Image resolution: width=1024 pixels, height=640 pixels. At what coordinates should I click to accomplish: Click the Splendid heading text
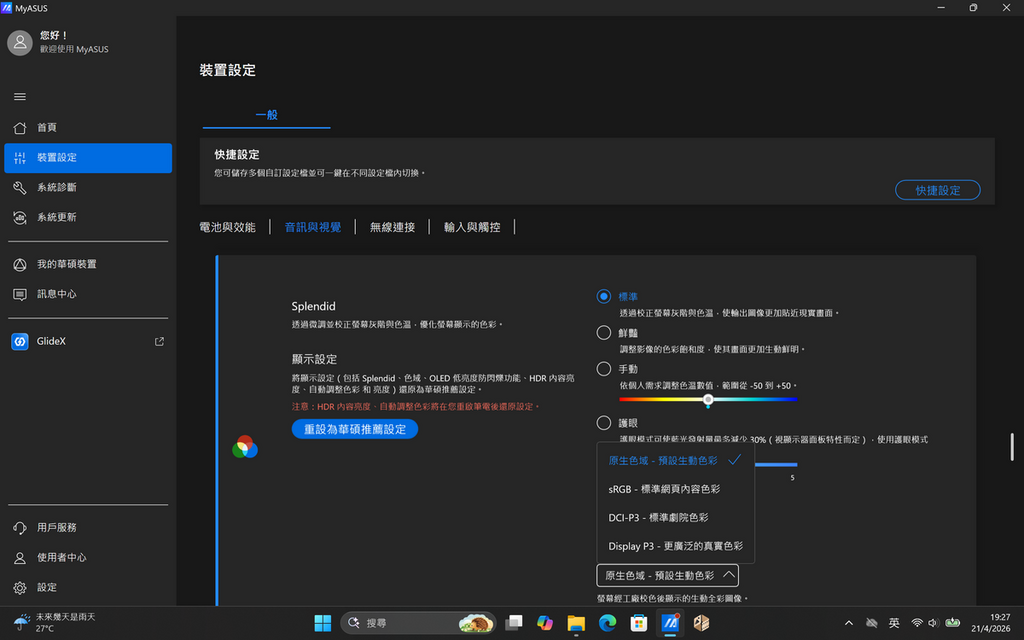tap(313, 306)
